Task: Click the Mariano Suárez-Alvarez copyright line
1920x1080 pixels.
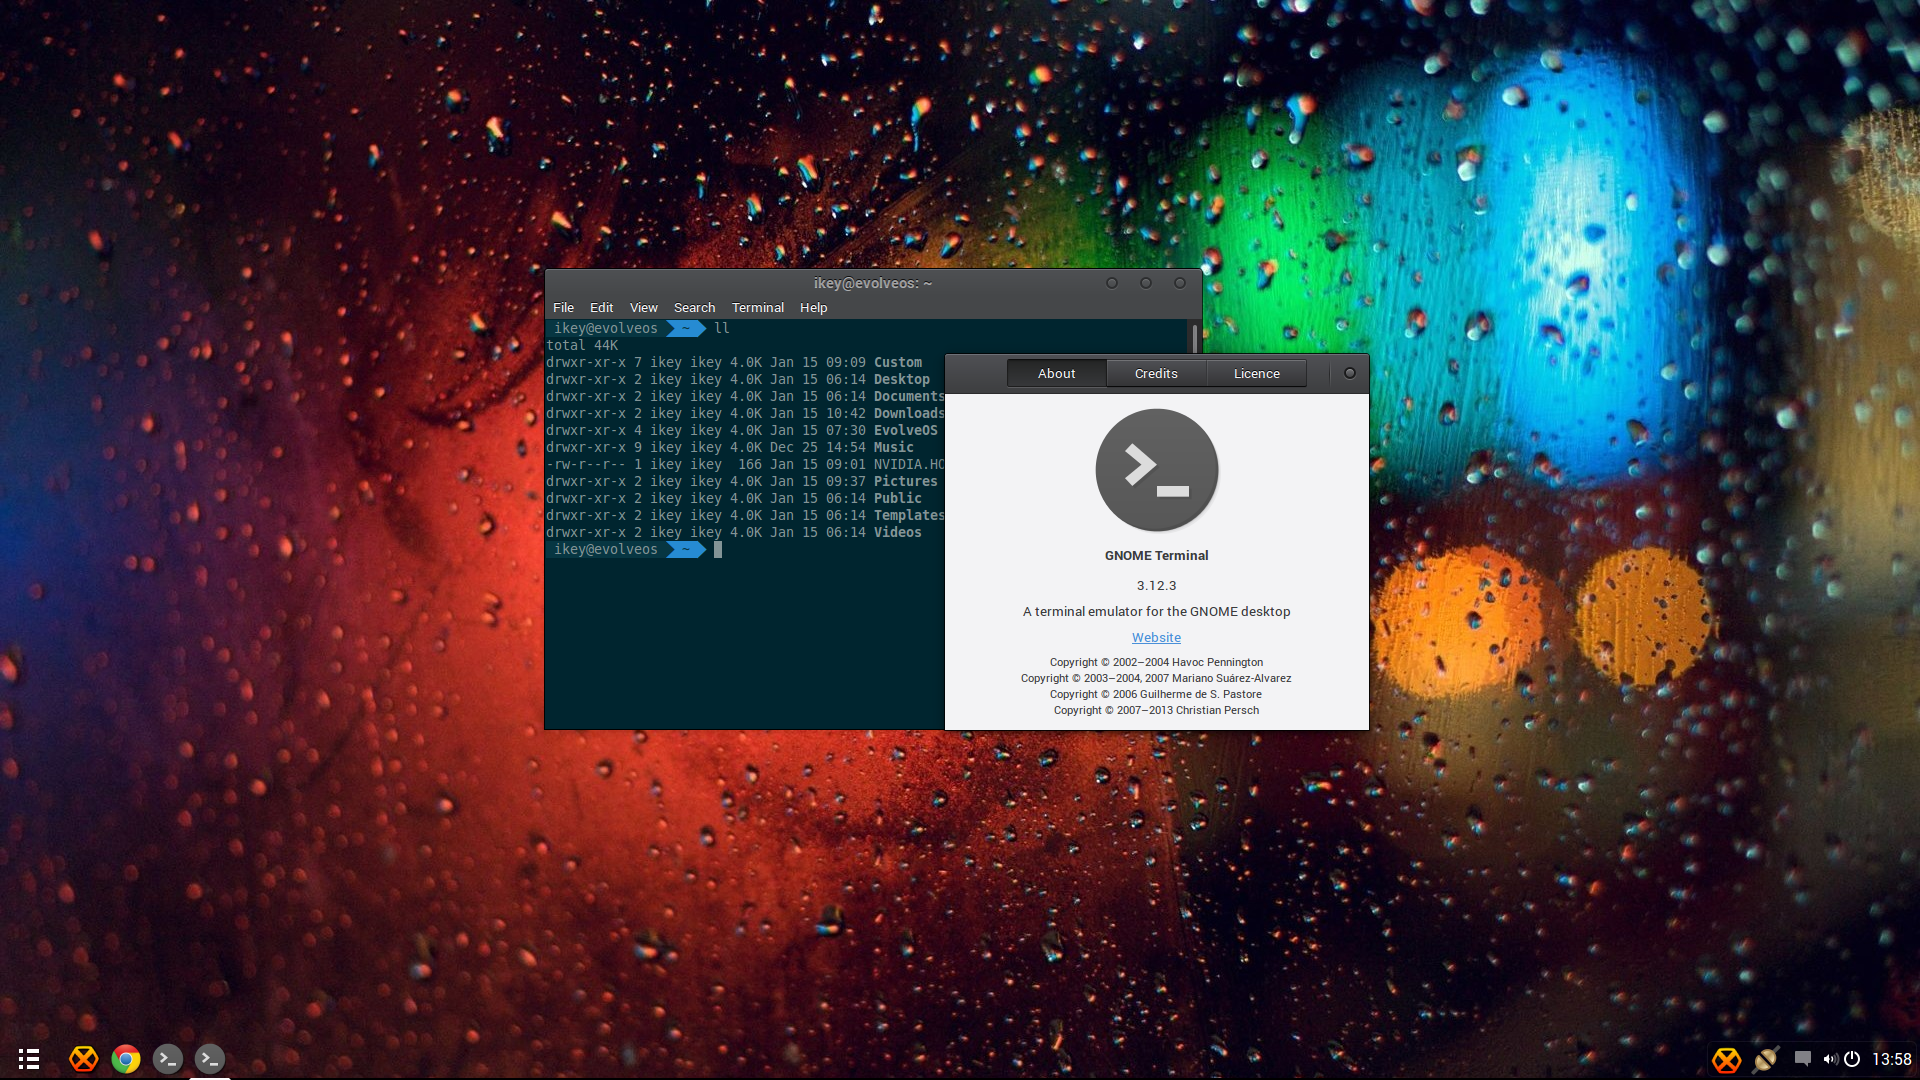Action: 1156,678
